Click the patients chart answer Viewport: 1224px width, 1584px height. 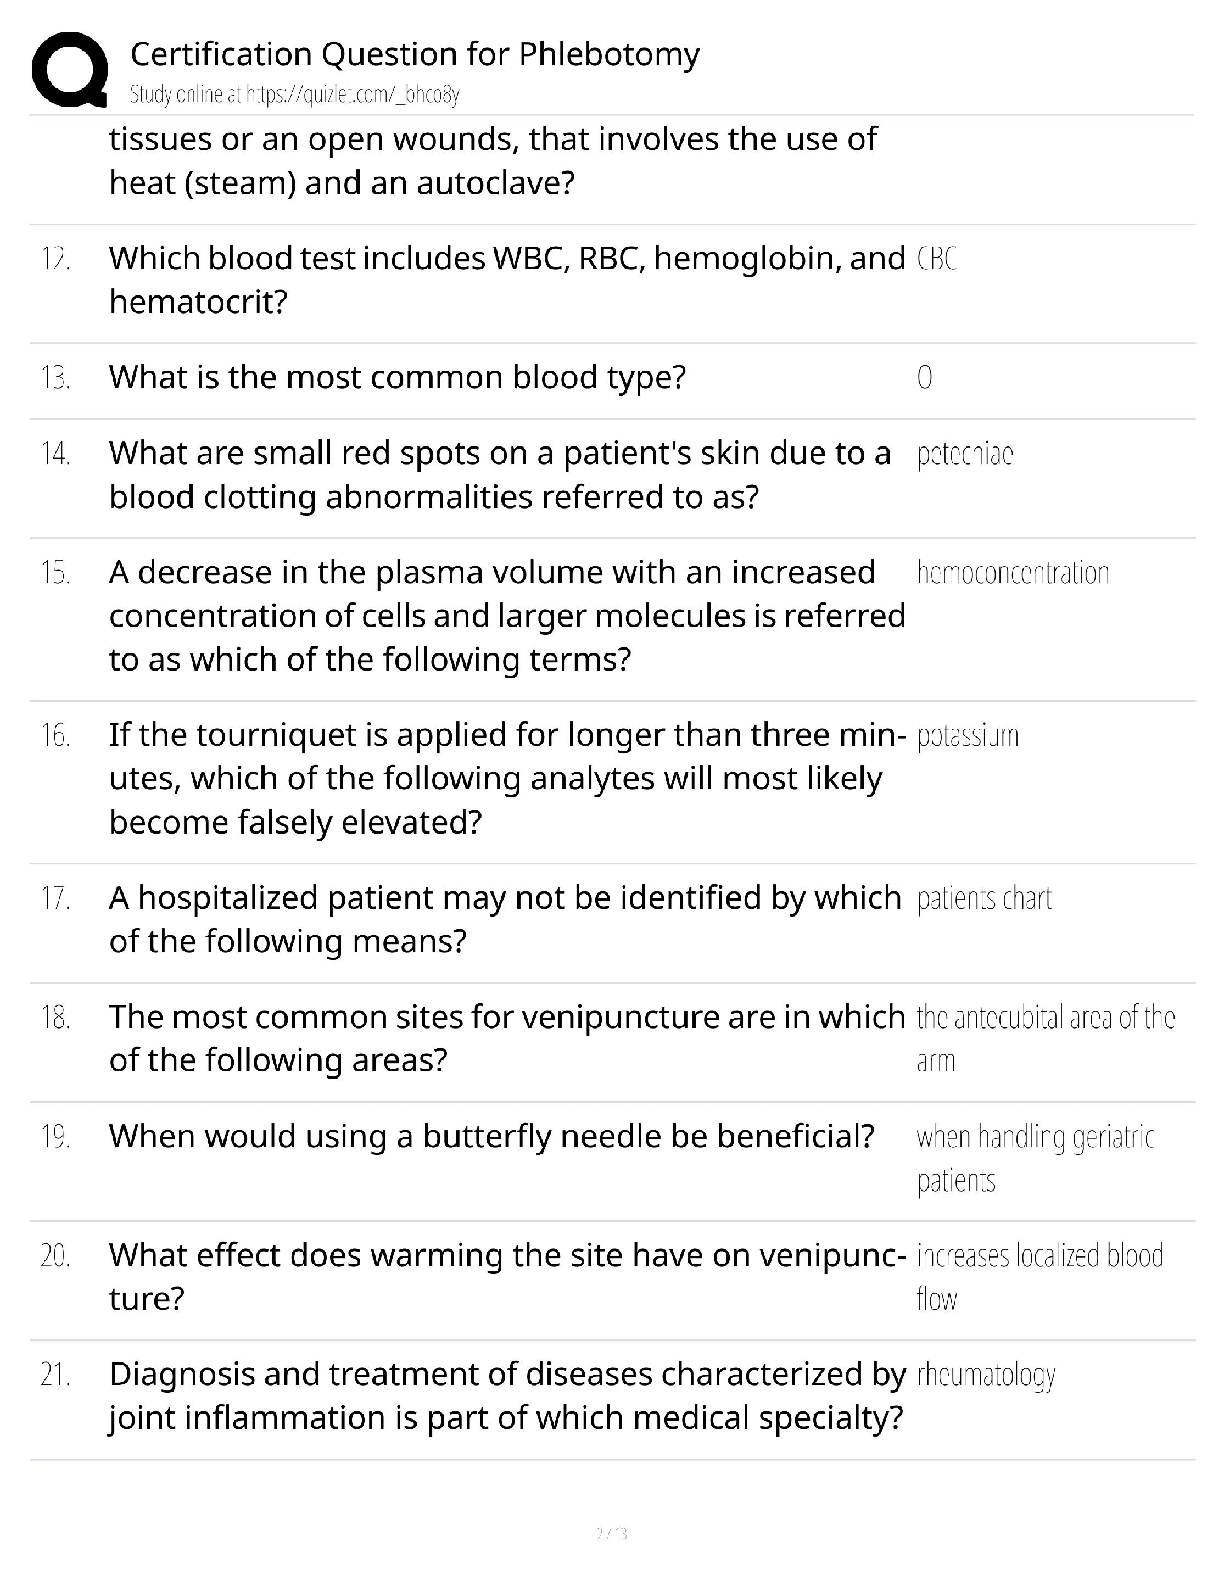(x=984, y=899)
